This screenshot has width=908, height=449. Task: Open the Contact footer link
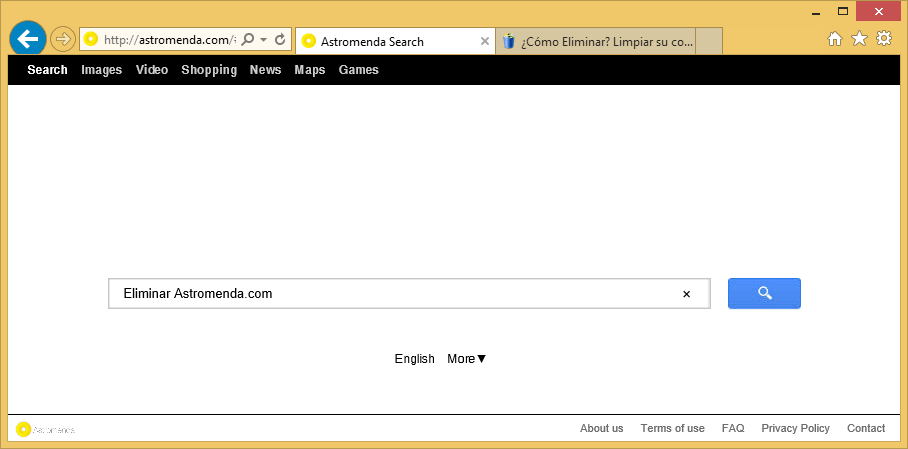866,428
